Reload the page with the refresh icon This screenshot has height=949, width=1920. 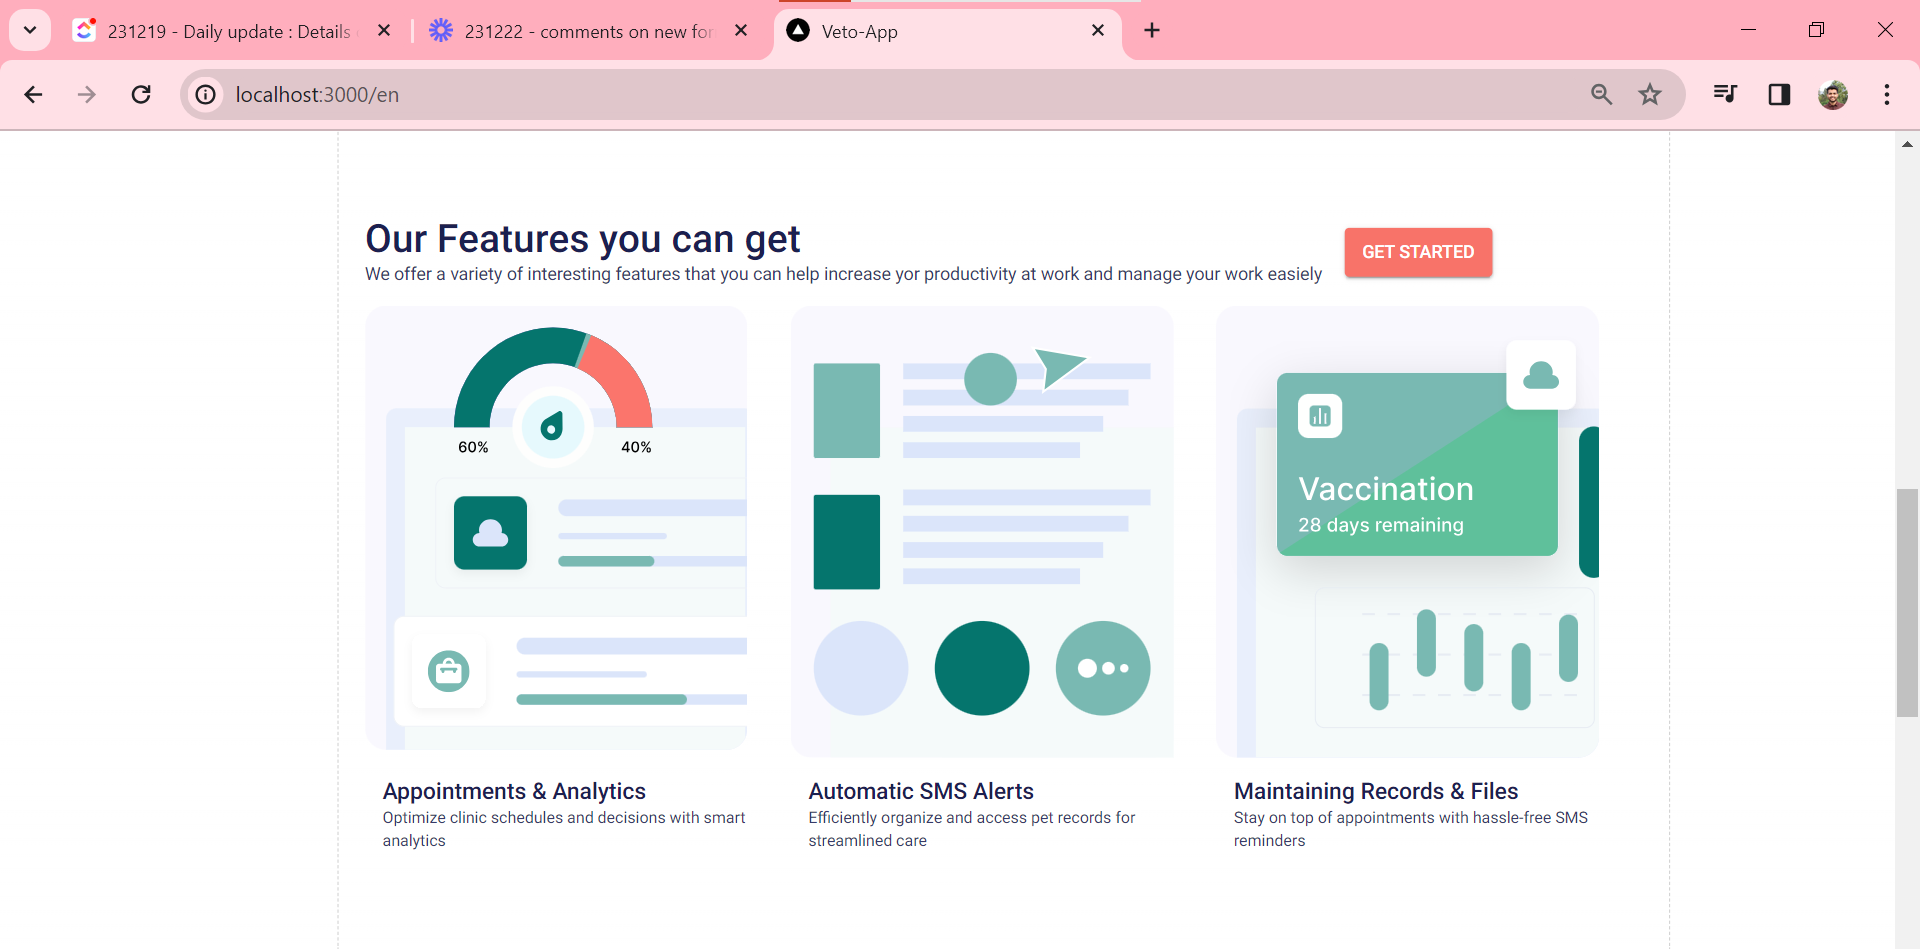tap(141, 94)
